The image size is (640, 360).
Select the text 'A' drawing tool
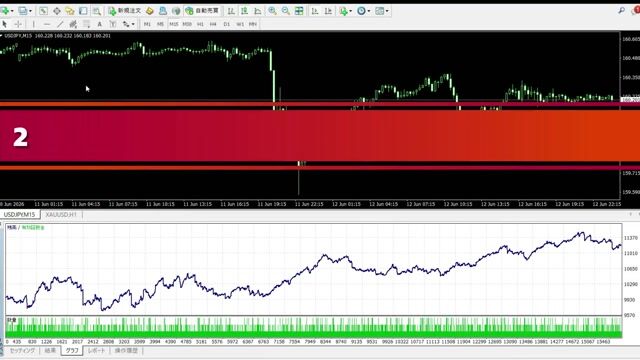click(x=100, y=24)
